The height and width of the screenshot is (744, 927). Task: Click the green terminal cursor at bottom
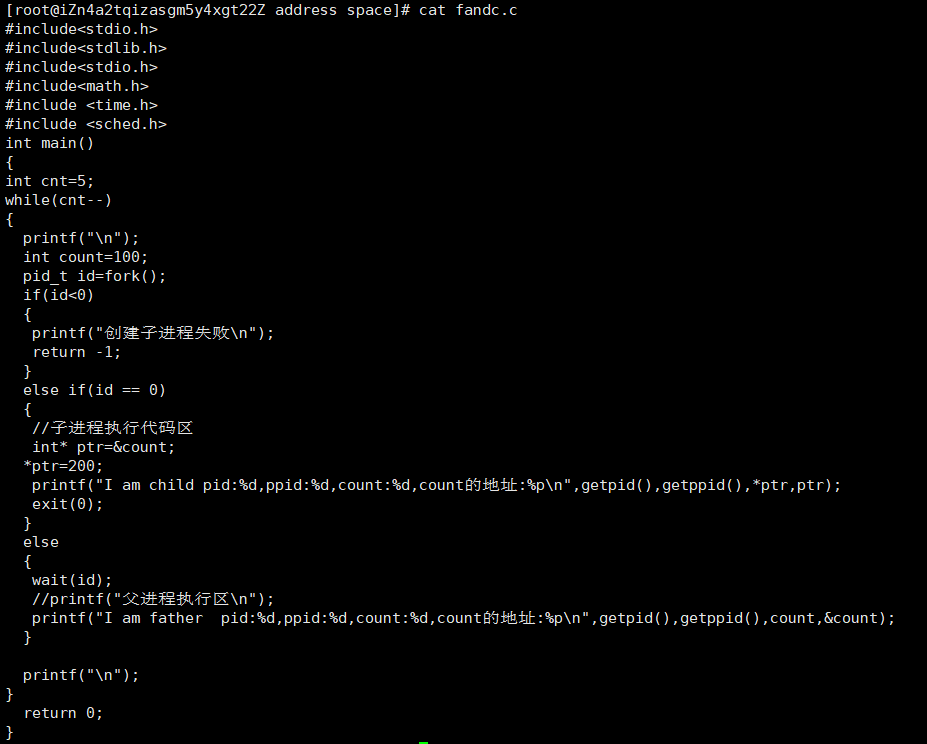coord(423,742)
